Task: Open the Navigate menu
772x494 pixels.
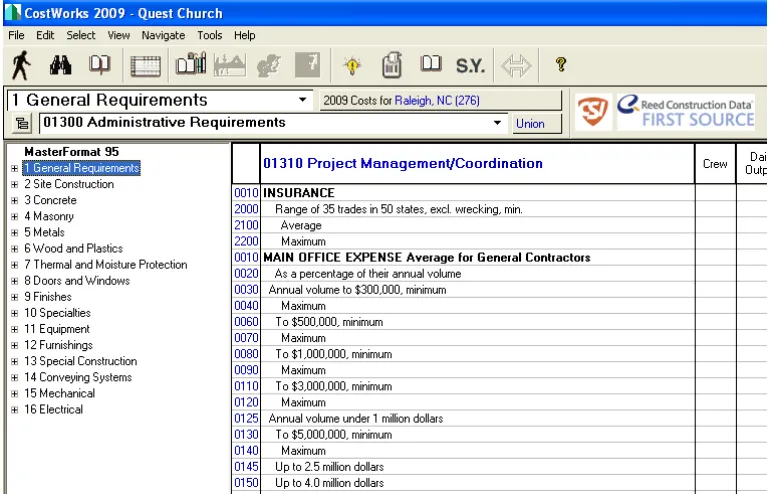Action: point(163,35)
